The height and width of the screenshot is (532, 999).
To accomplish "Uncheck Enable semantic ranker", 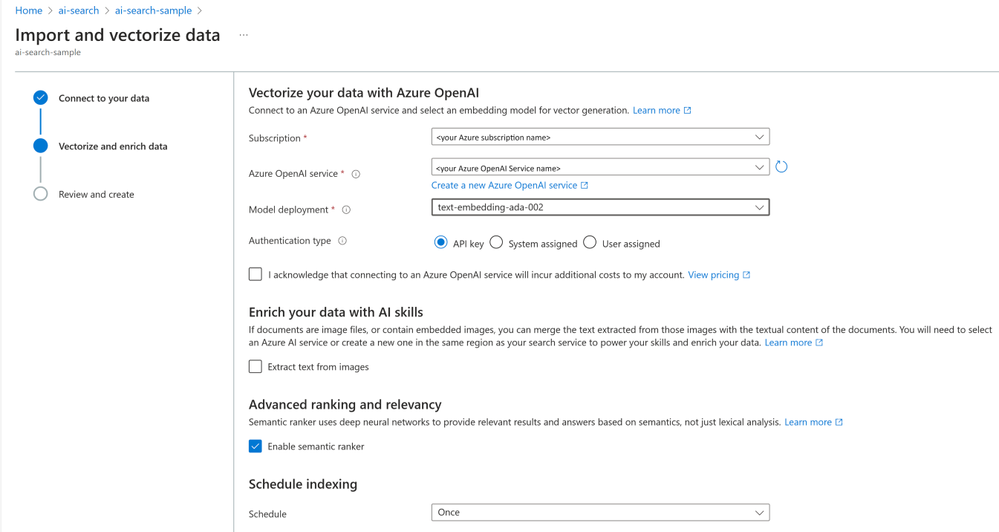I will [x=255, y=446].
